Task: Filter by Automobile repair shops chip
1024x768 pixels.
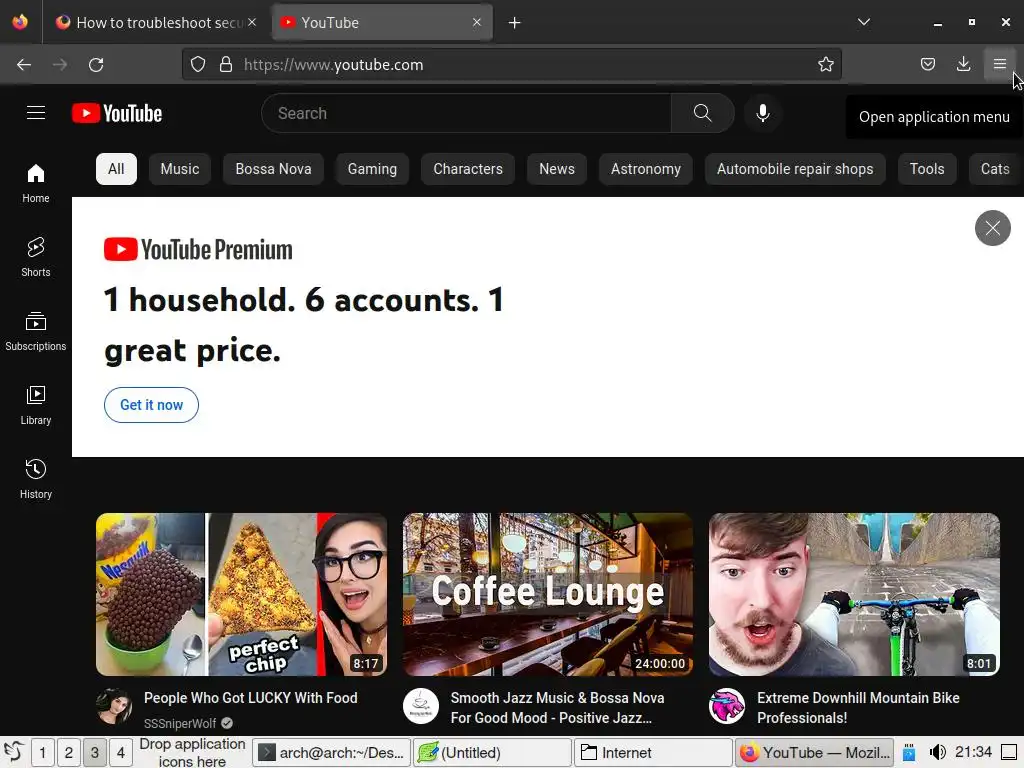Action: 795,169
